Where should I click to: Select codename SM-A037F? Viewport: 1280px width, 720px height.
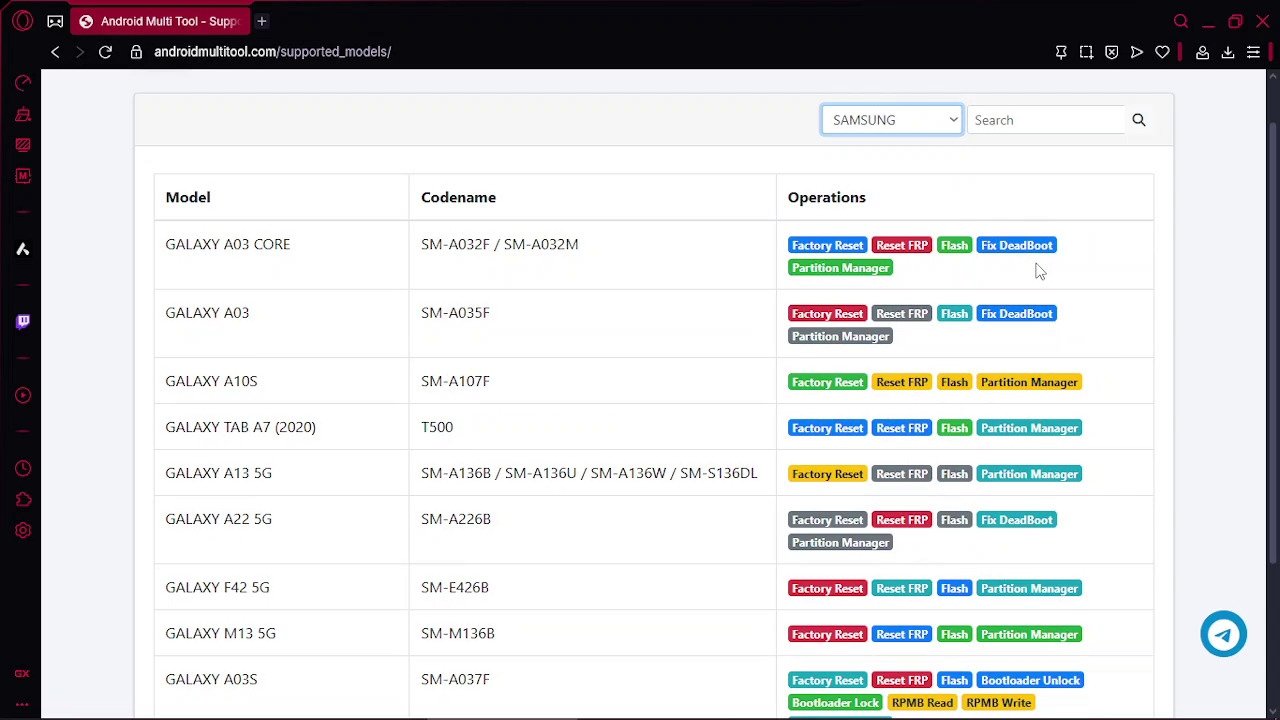click(455, 679)
